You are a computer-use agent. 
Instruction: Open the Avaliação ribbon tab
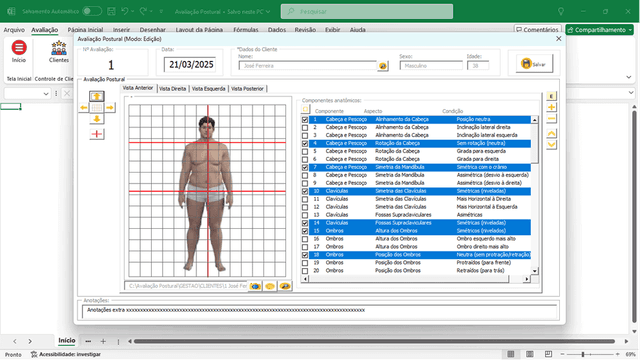[44, 30]
